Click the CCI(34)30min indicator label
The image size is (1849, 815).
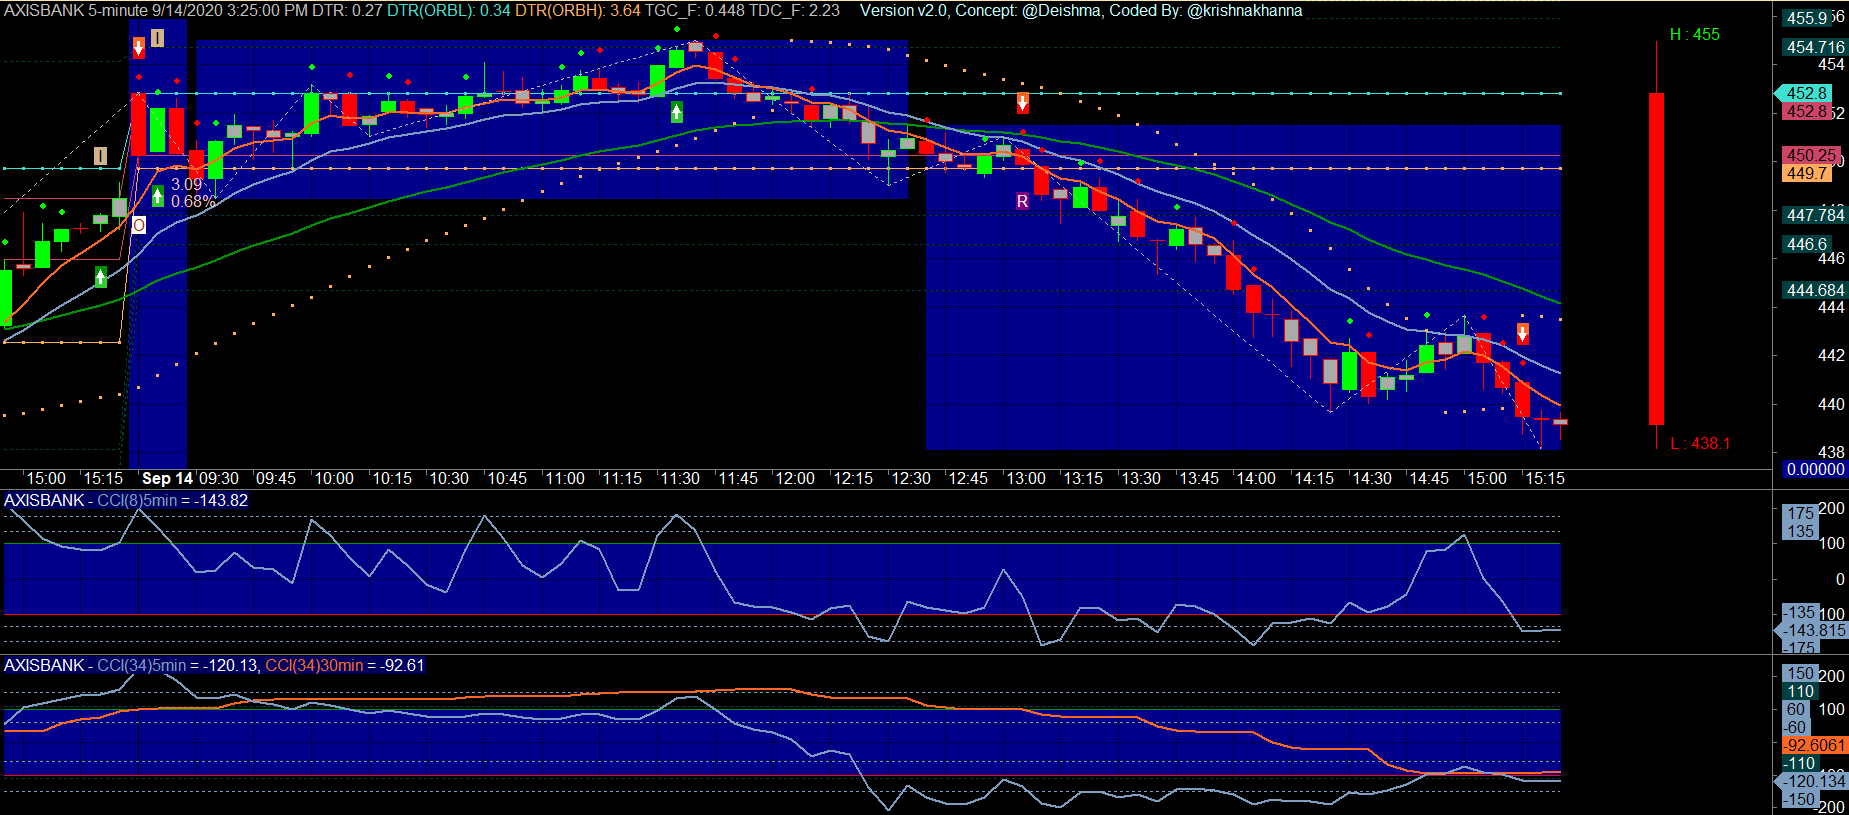coord(344,666)
